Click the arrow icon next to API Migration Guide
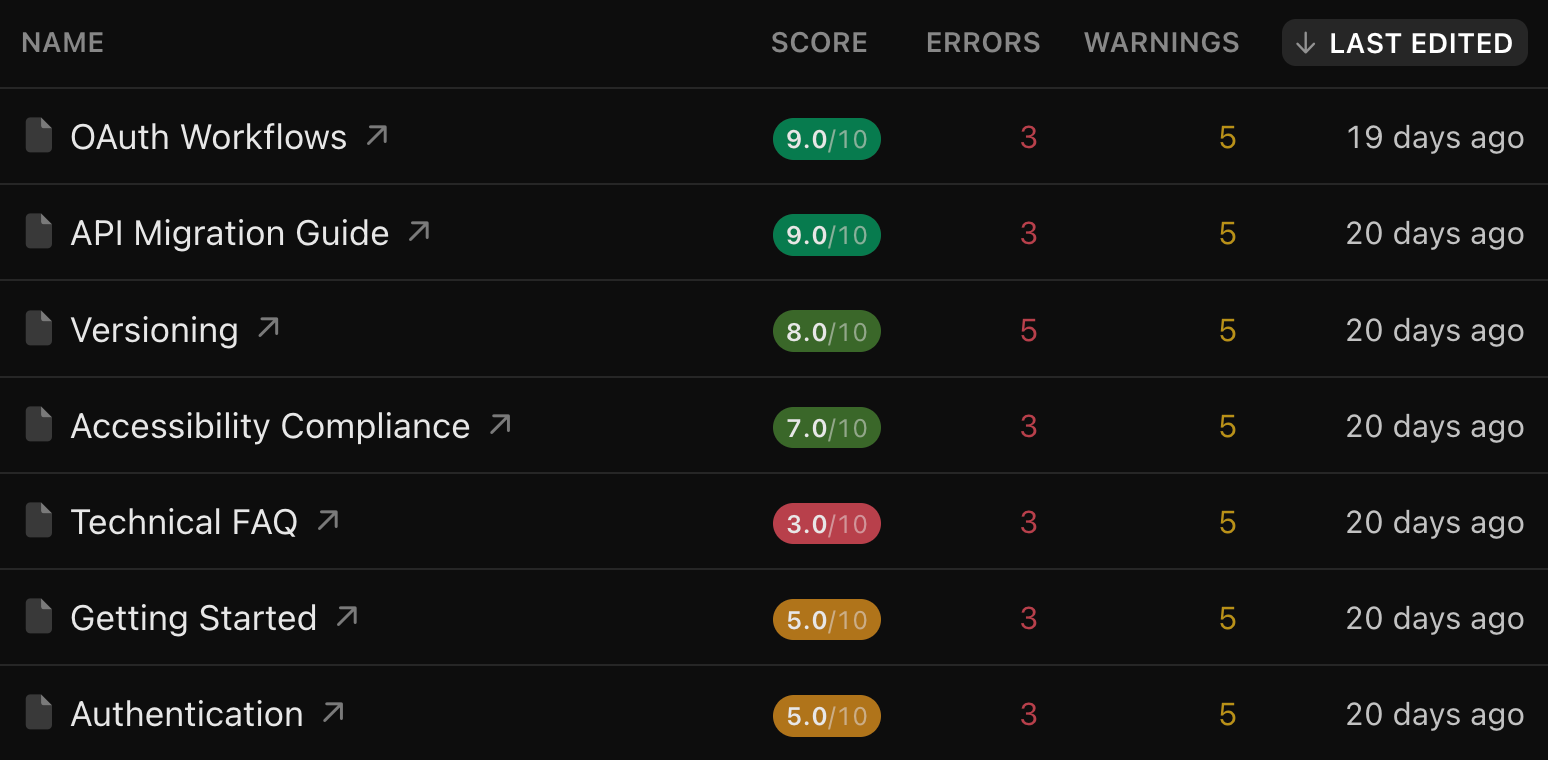Viewport: 1548px width, 760px height. tap(419, 232)
